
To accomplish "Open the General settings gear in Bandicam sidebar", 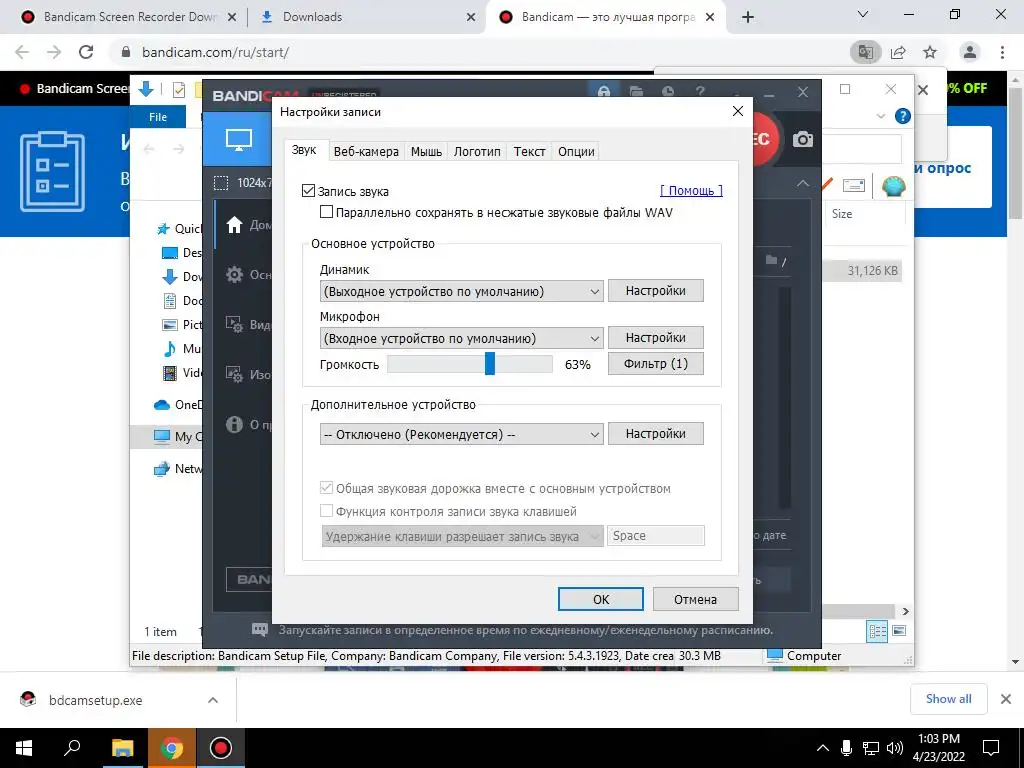I will pos(234,275).
